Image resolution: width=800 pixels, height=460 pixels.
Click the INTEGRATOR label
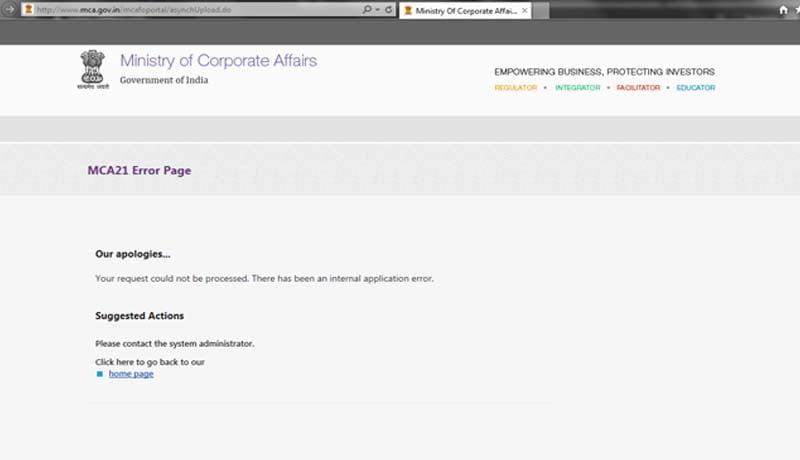[x=577, y=88]
